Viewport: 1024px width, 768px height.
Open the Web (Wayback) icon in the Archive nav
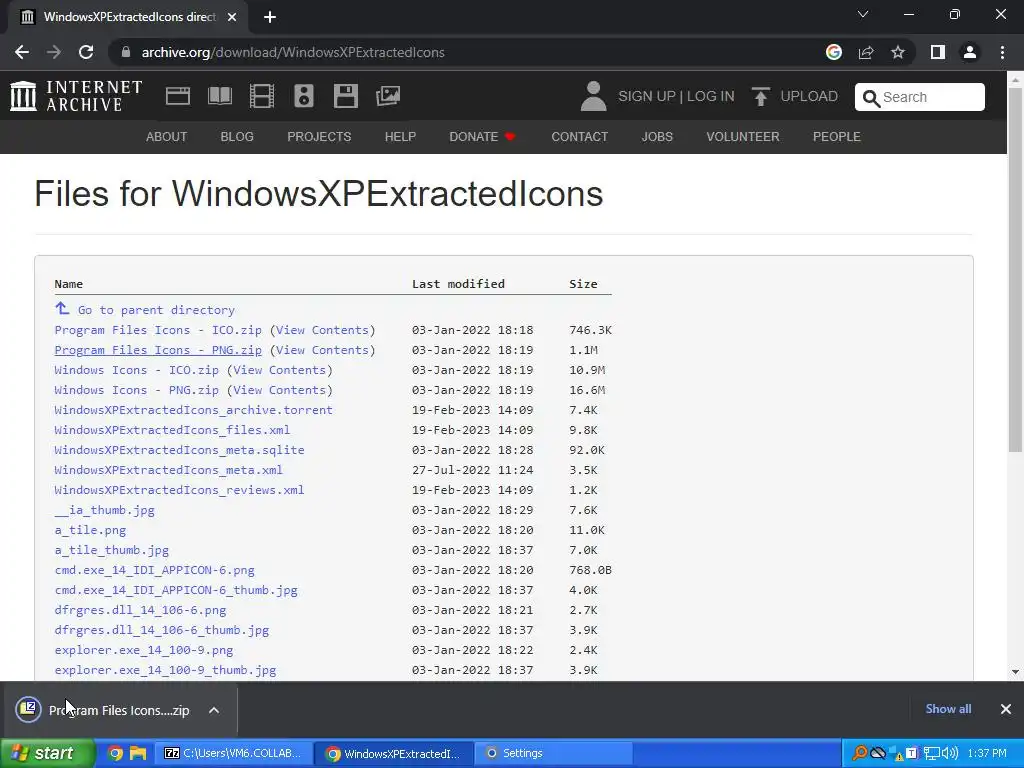tap(178, 96)
